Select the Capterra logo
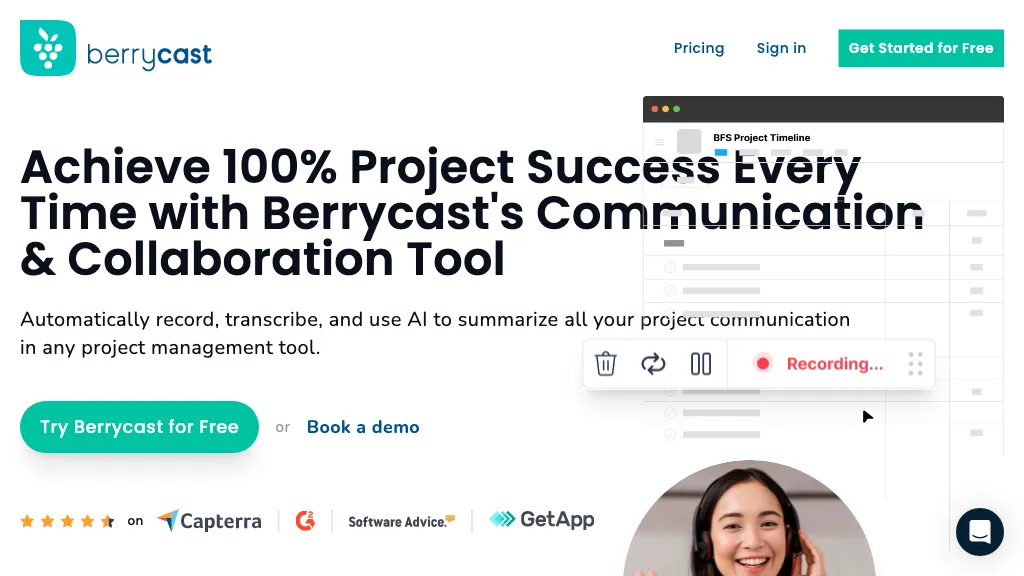The height and width of the screenshot is (576, 1024). pos(209,520)
